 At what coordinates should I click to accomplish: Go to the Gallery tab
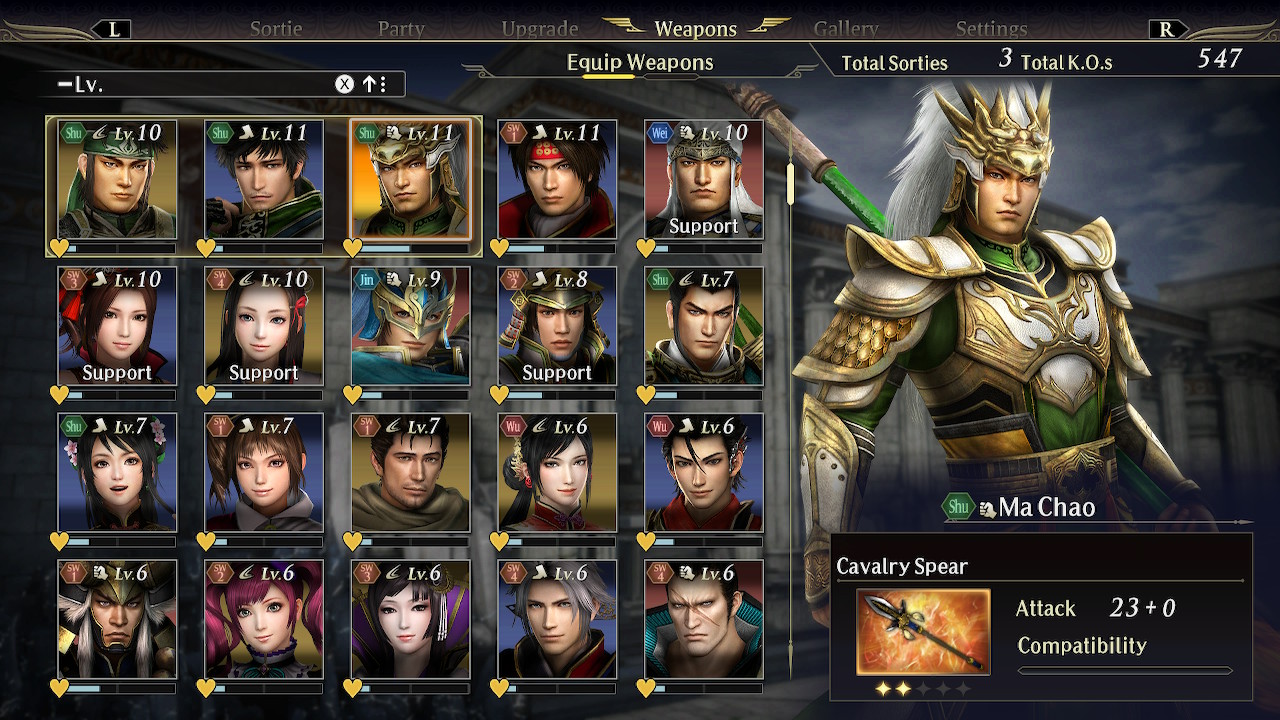(846, 29)
